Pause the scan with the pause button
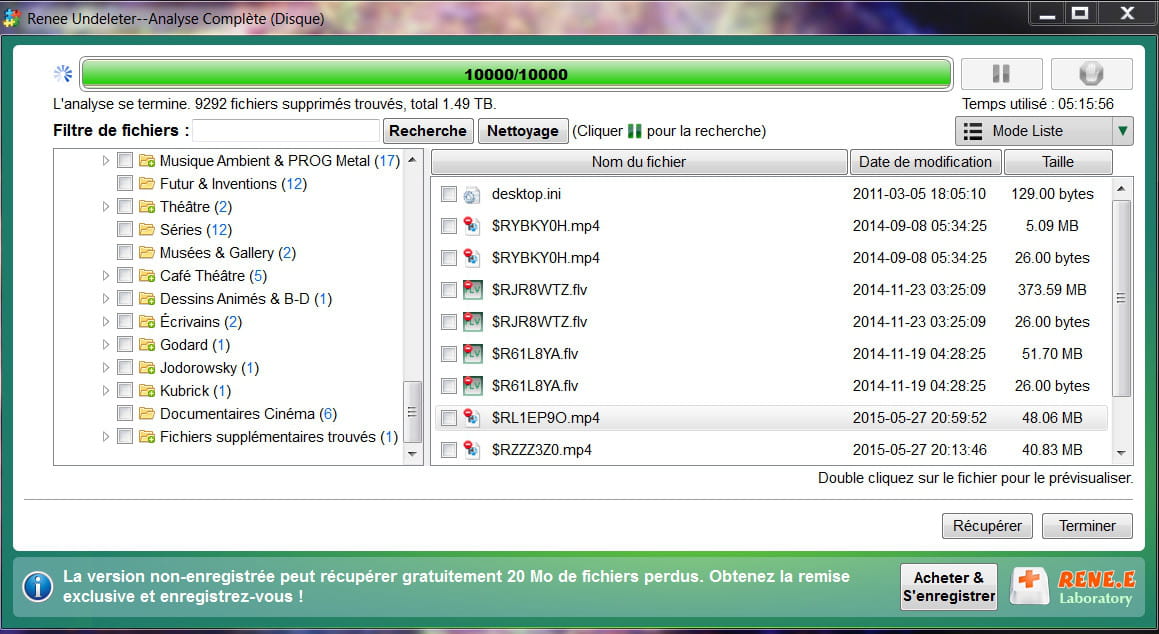The image size is (1159, 634). (x=1001, y=74)
